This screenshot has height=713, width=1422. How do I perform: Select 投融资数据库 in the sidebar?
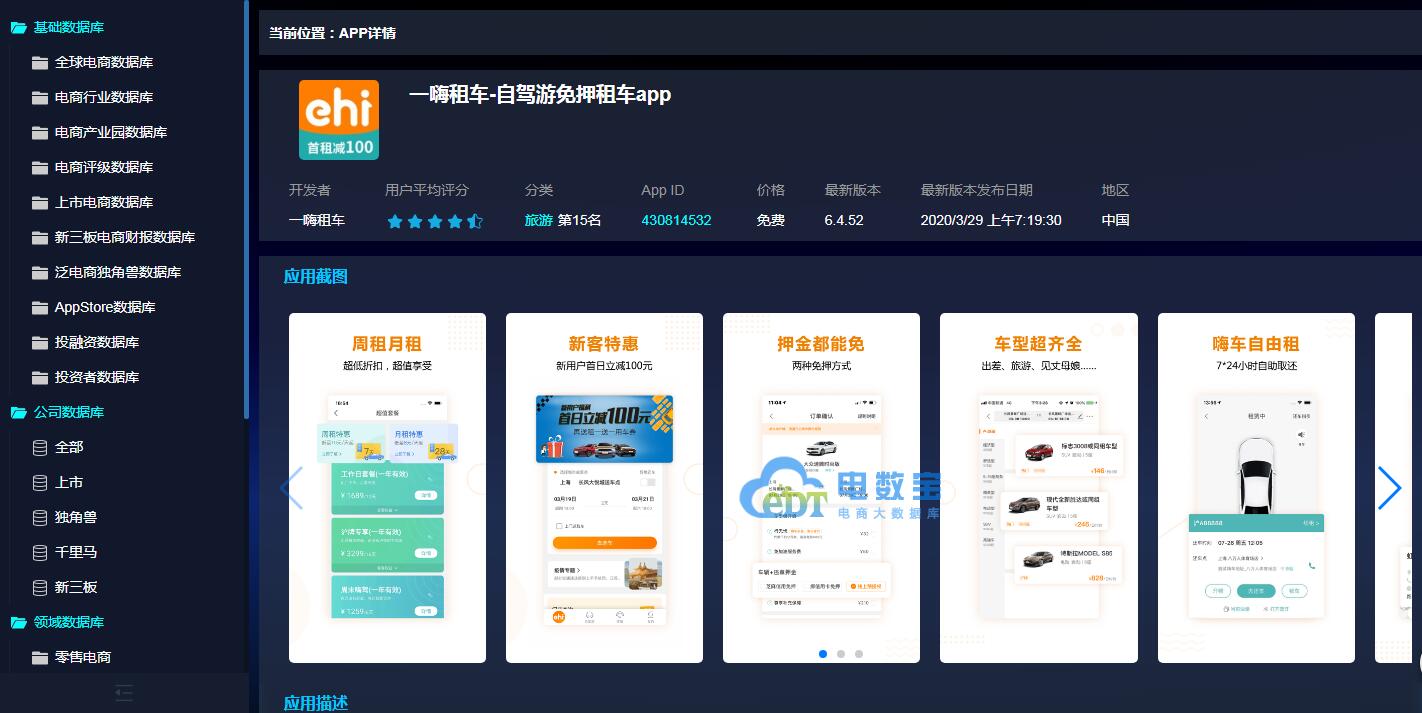pos(97,342)
